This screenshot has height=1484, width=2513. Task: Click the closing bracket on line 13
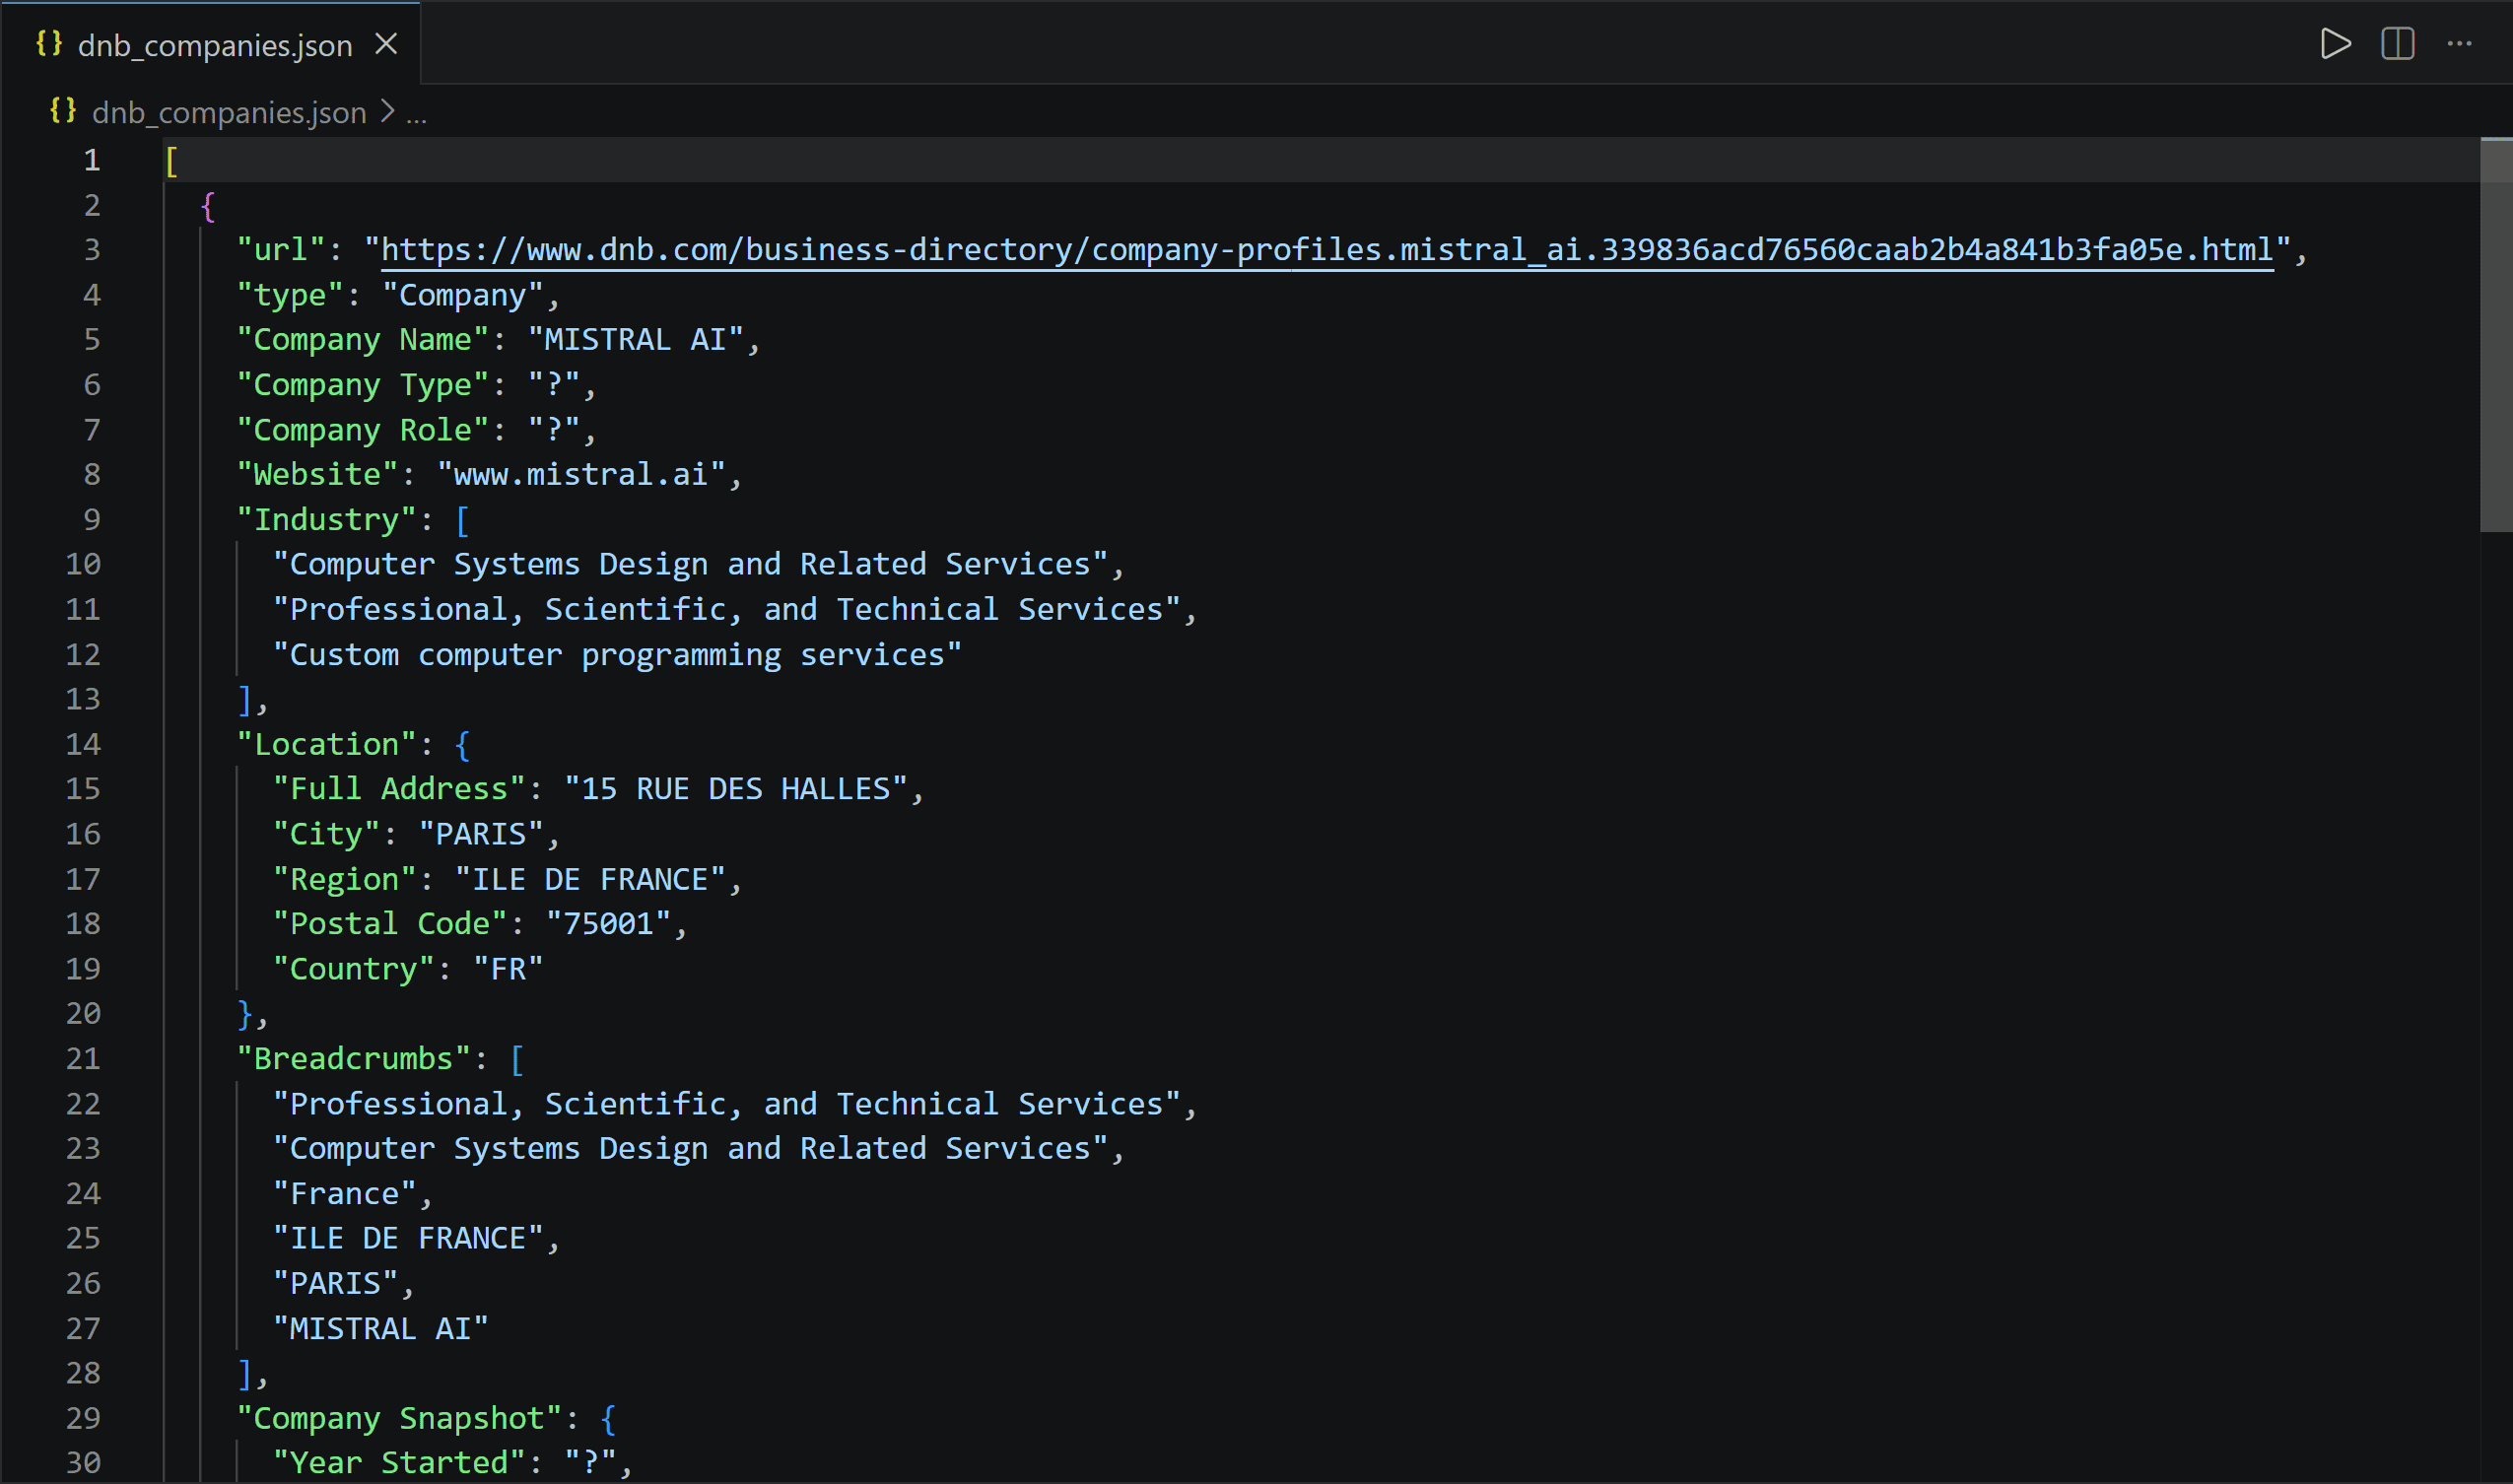coord(244,699)
